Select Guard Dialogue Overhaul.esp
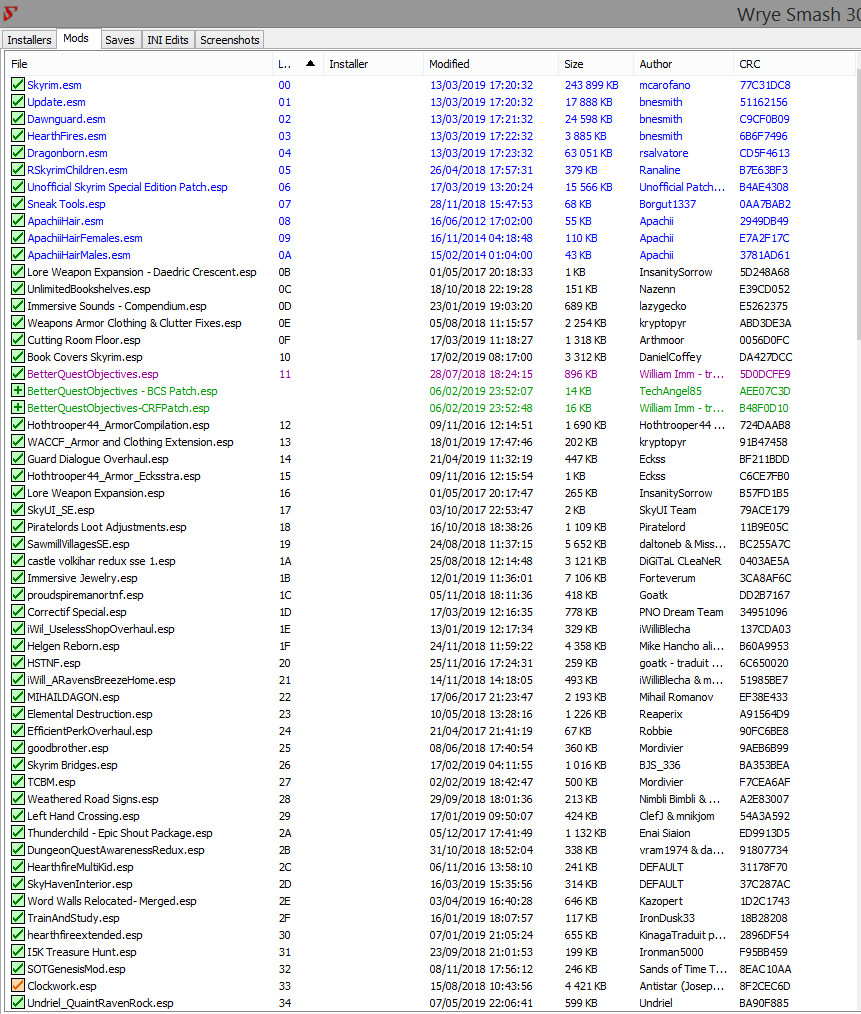The height and width of the screenshot is (1014, 861). (x=98, y=459)
